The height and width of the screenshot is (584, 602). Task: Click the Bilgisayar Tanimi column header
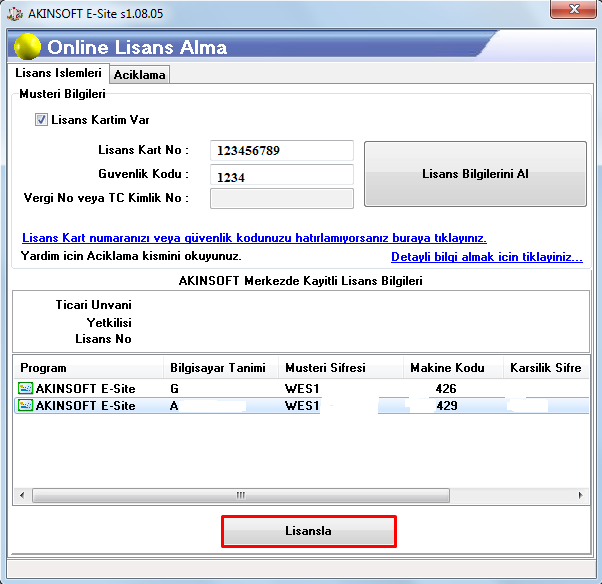[221, 367]
